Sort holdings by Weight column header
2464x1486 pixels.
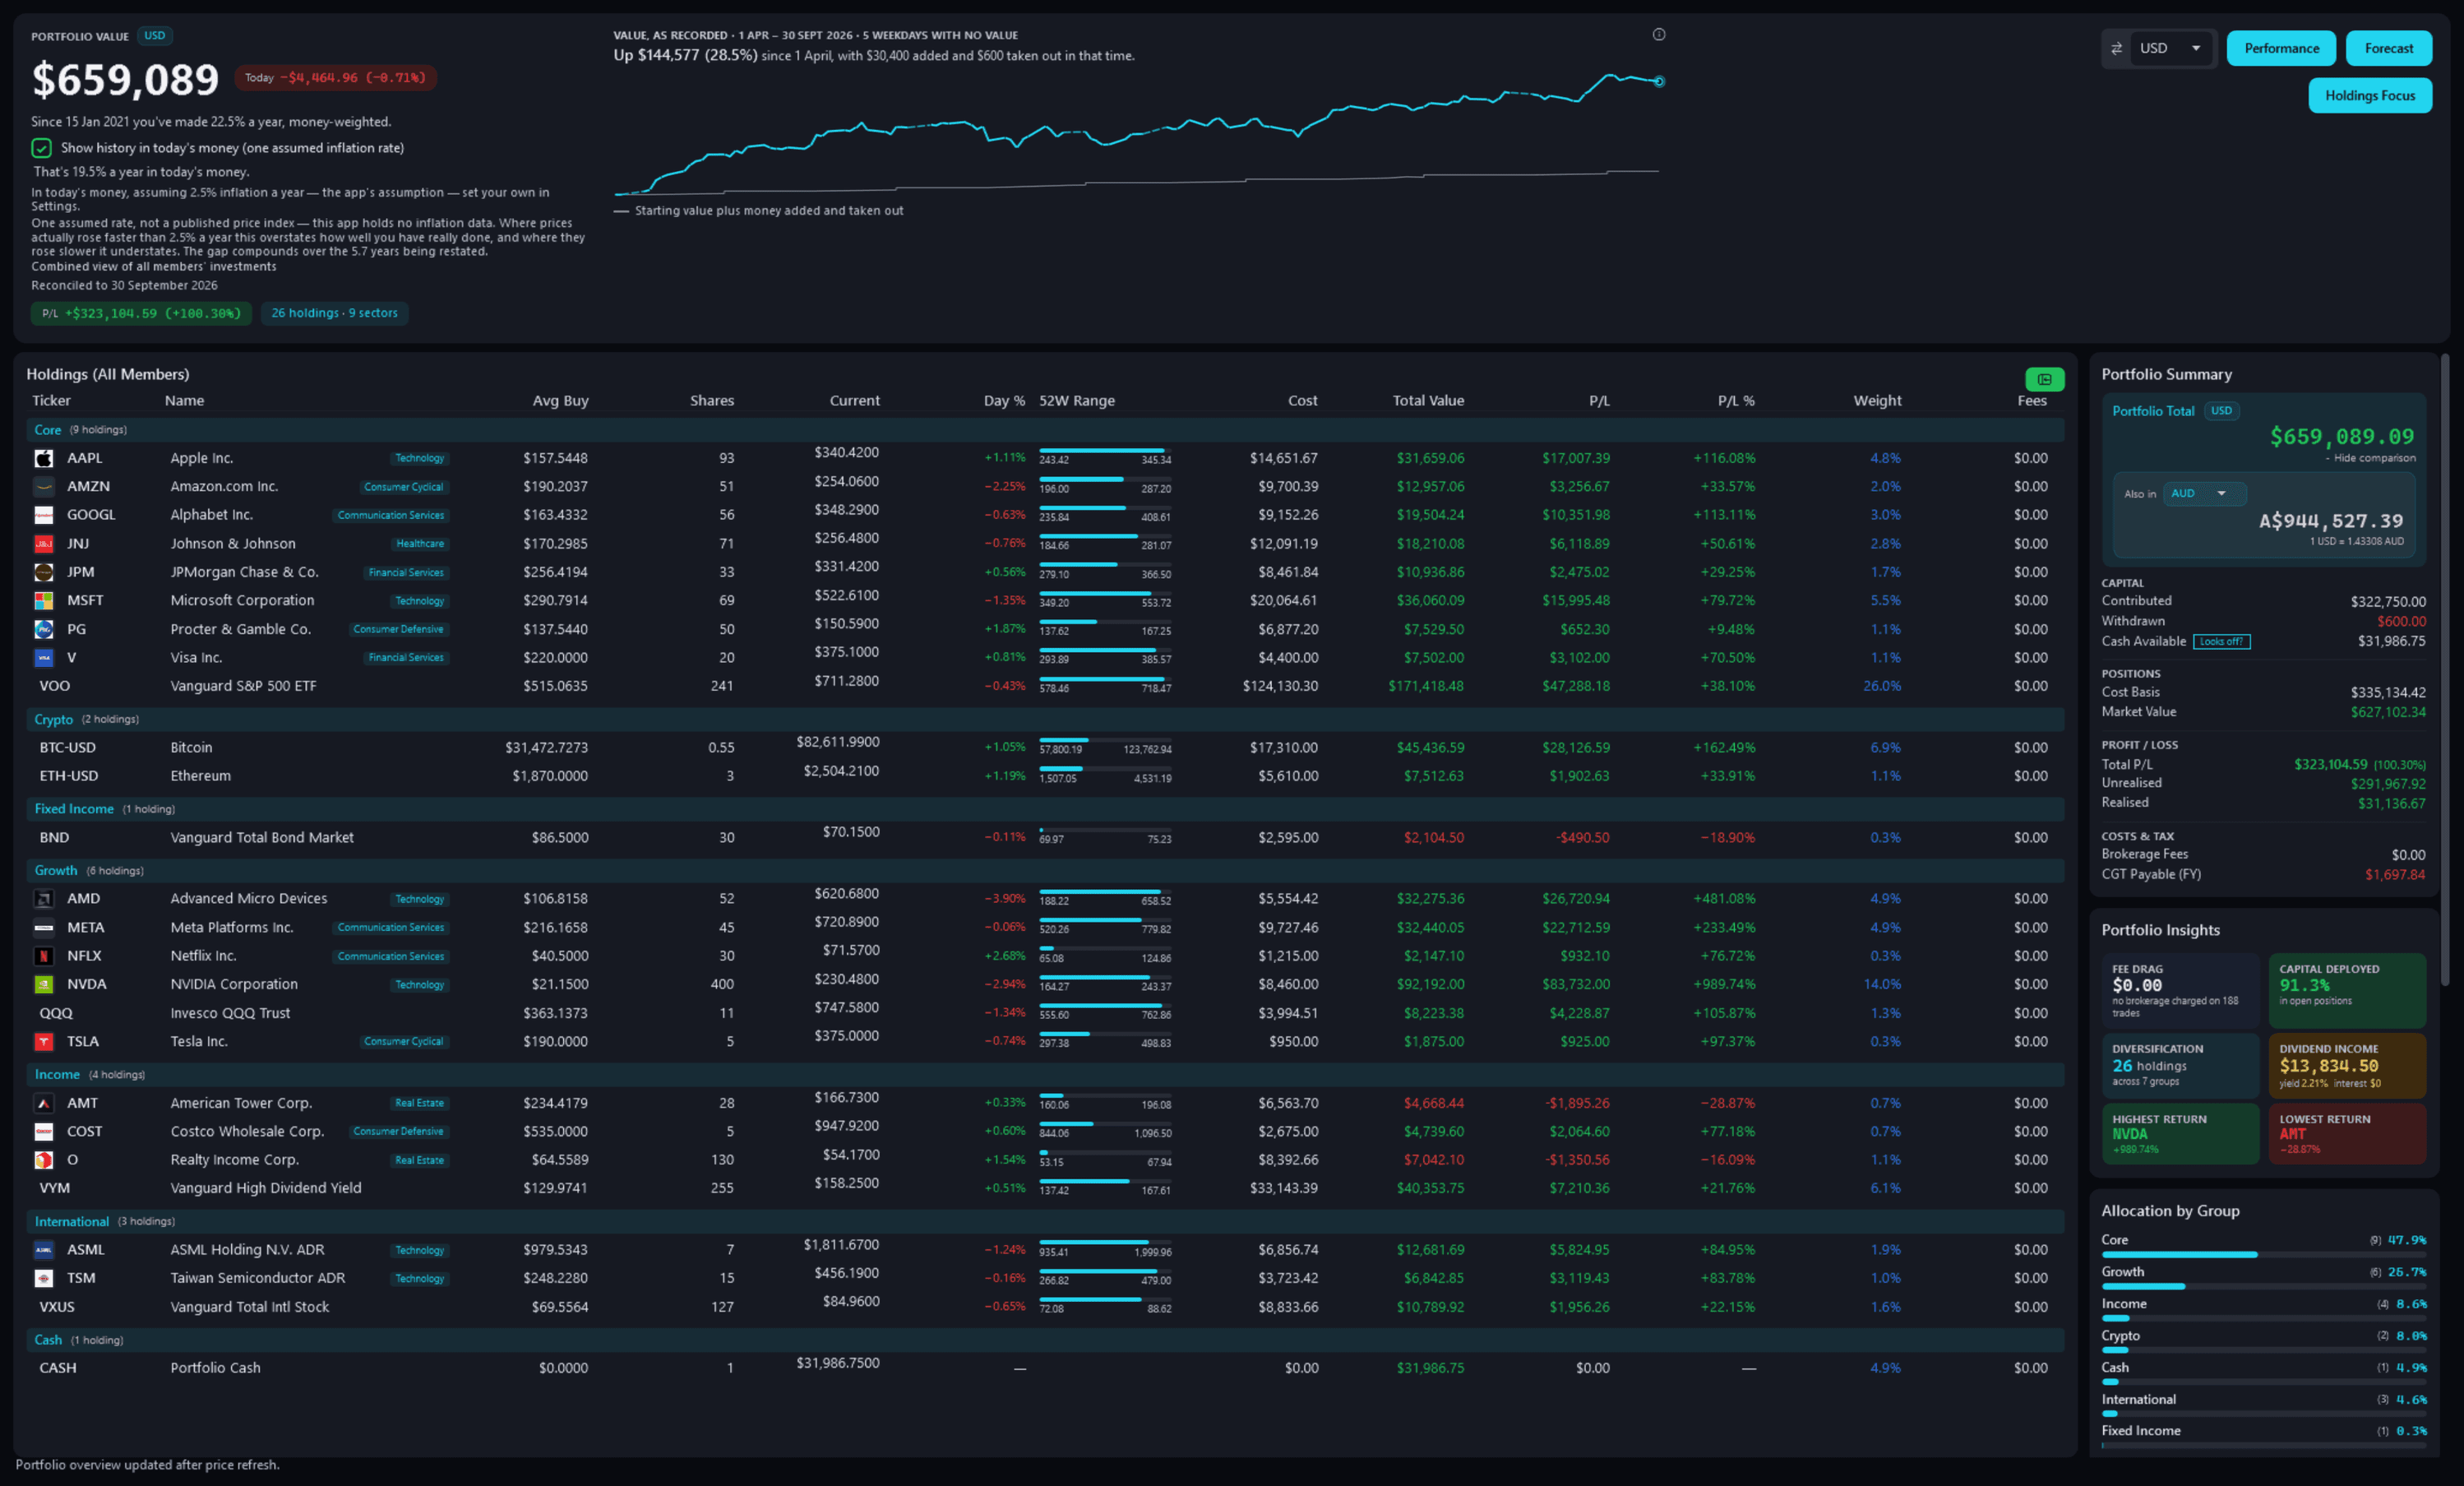click(x=1877, y=400)
